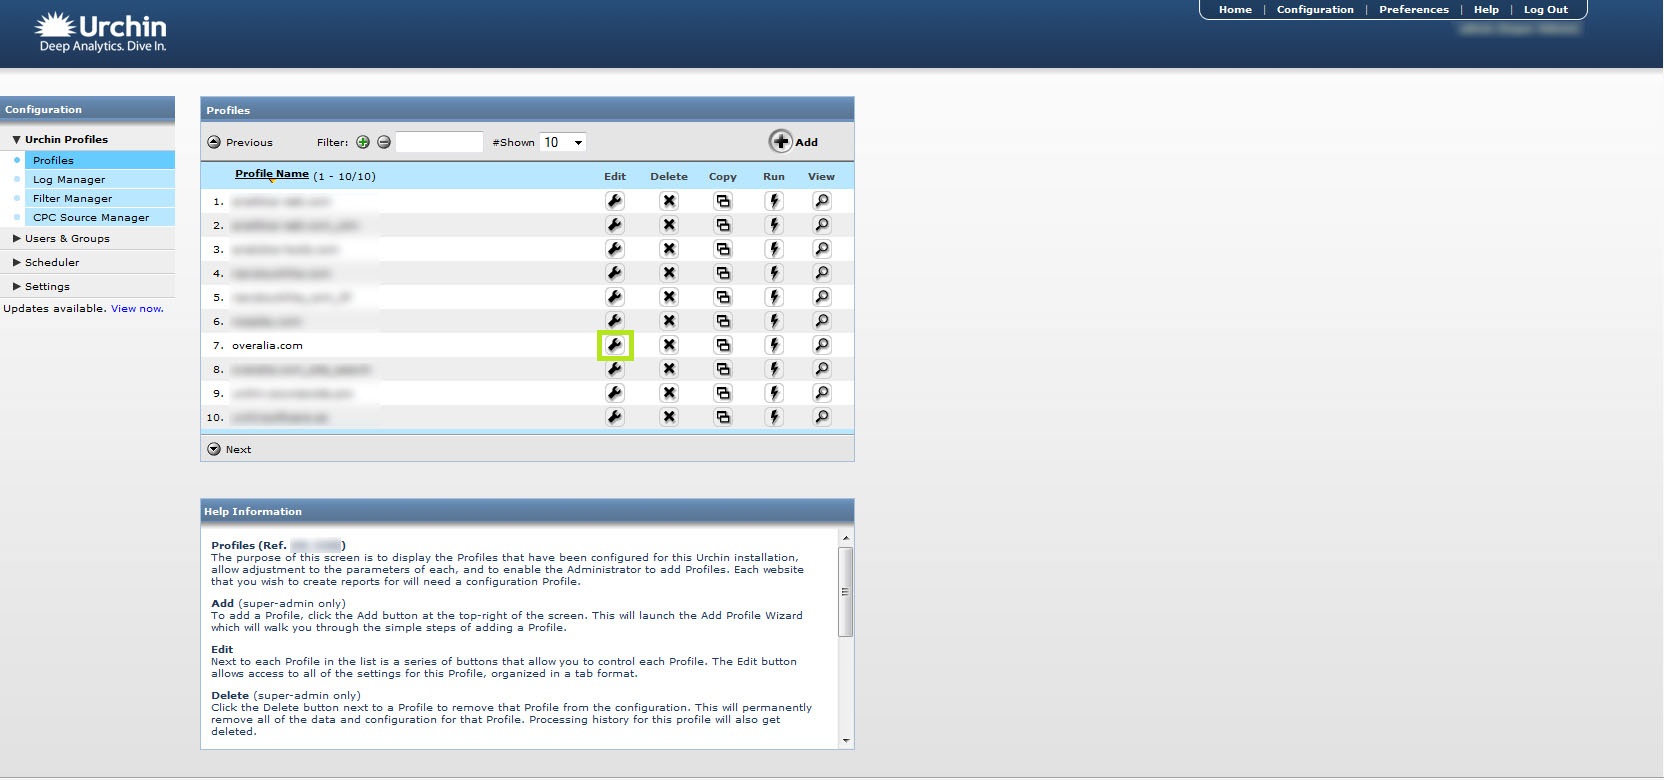Screen dimensions: 1664x780
Task: Click the minus exclude filter icon
Action: click(x=384, y=142)
